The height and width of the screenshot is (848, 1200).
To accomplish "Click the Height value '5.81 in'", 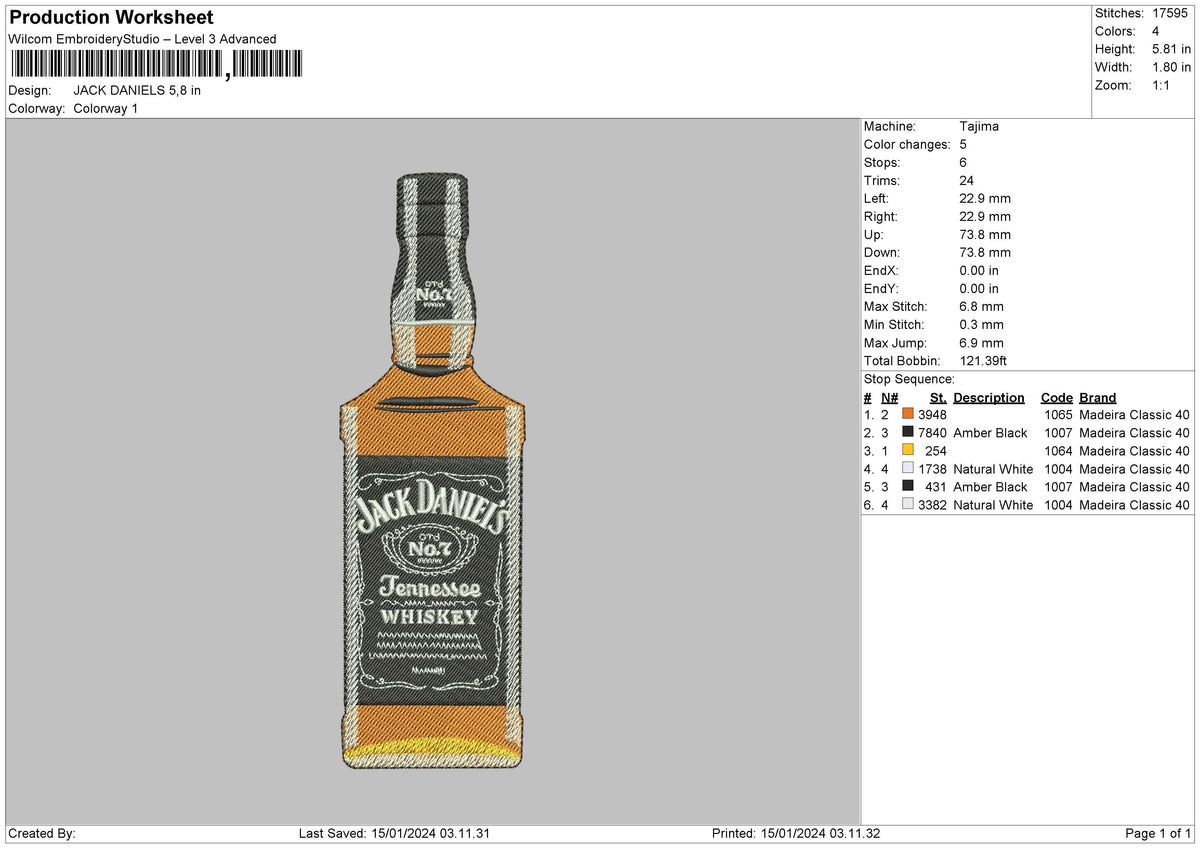I will point(1173,49).
